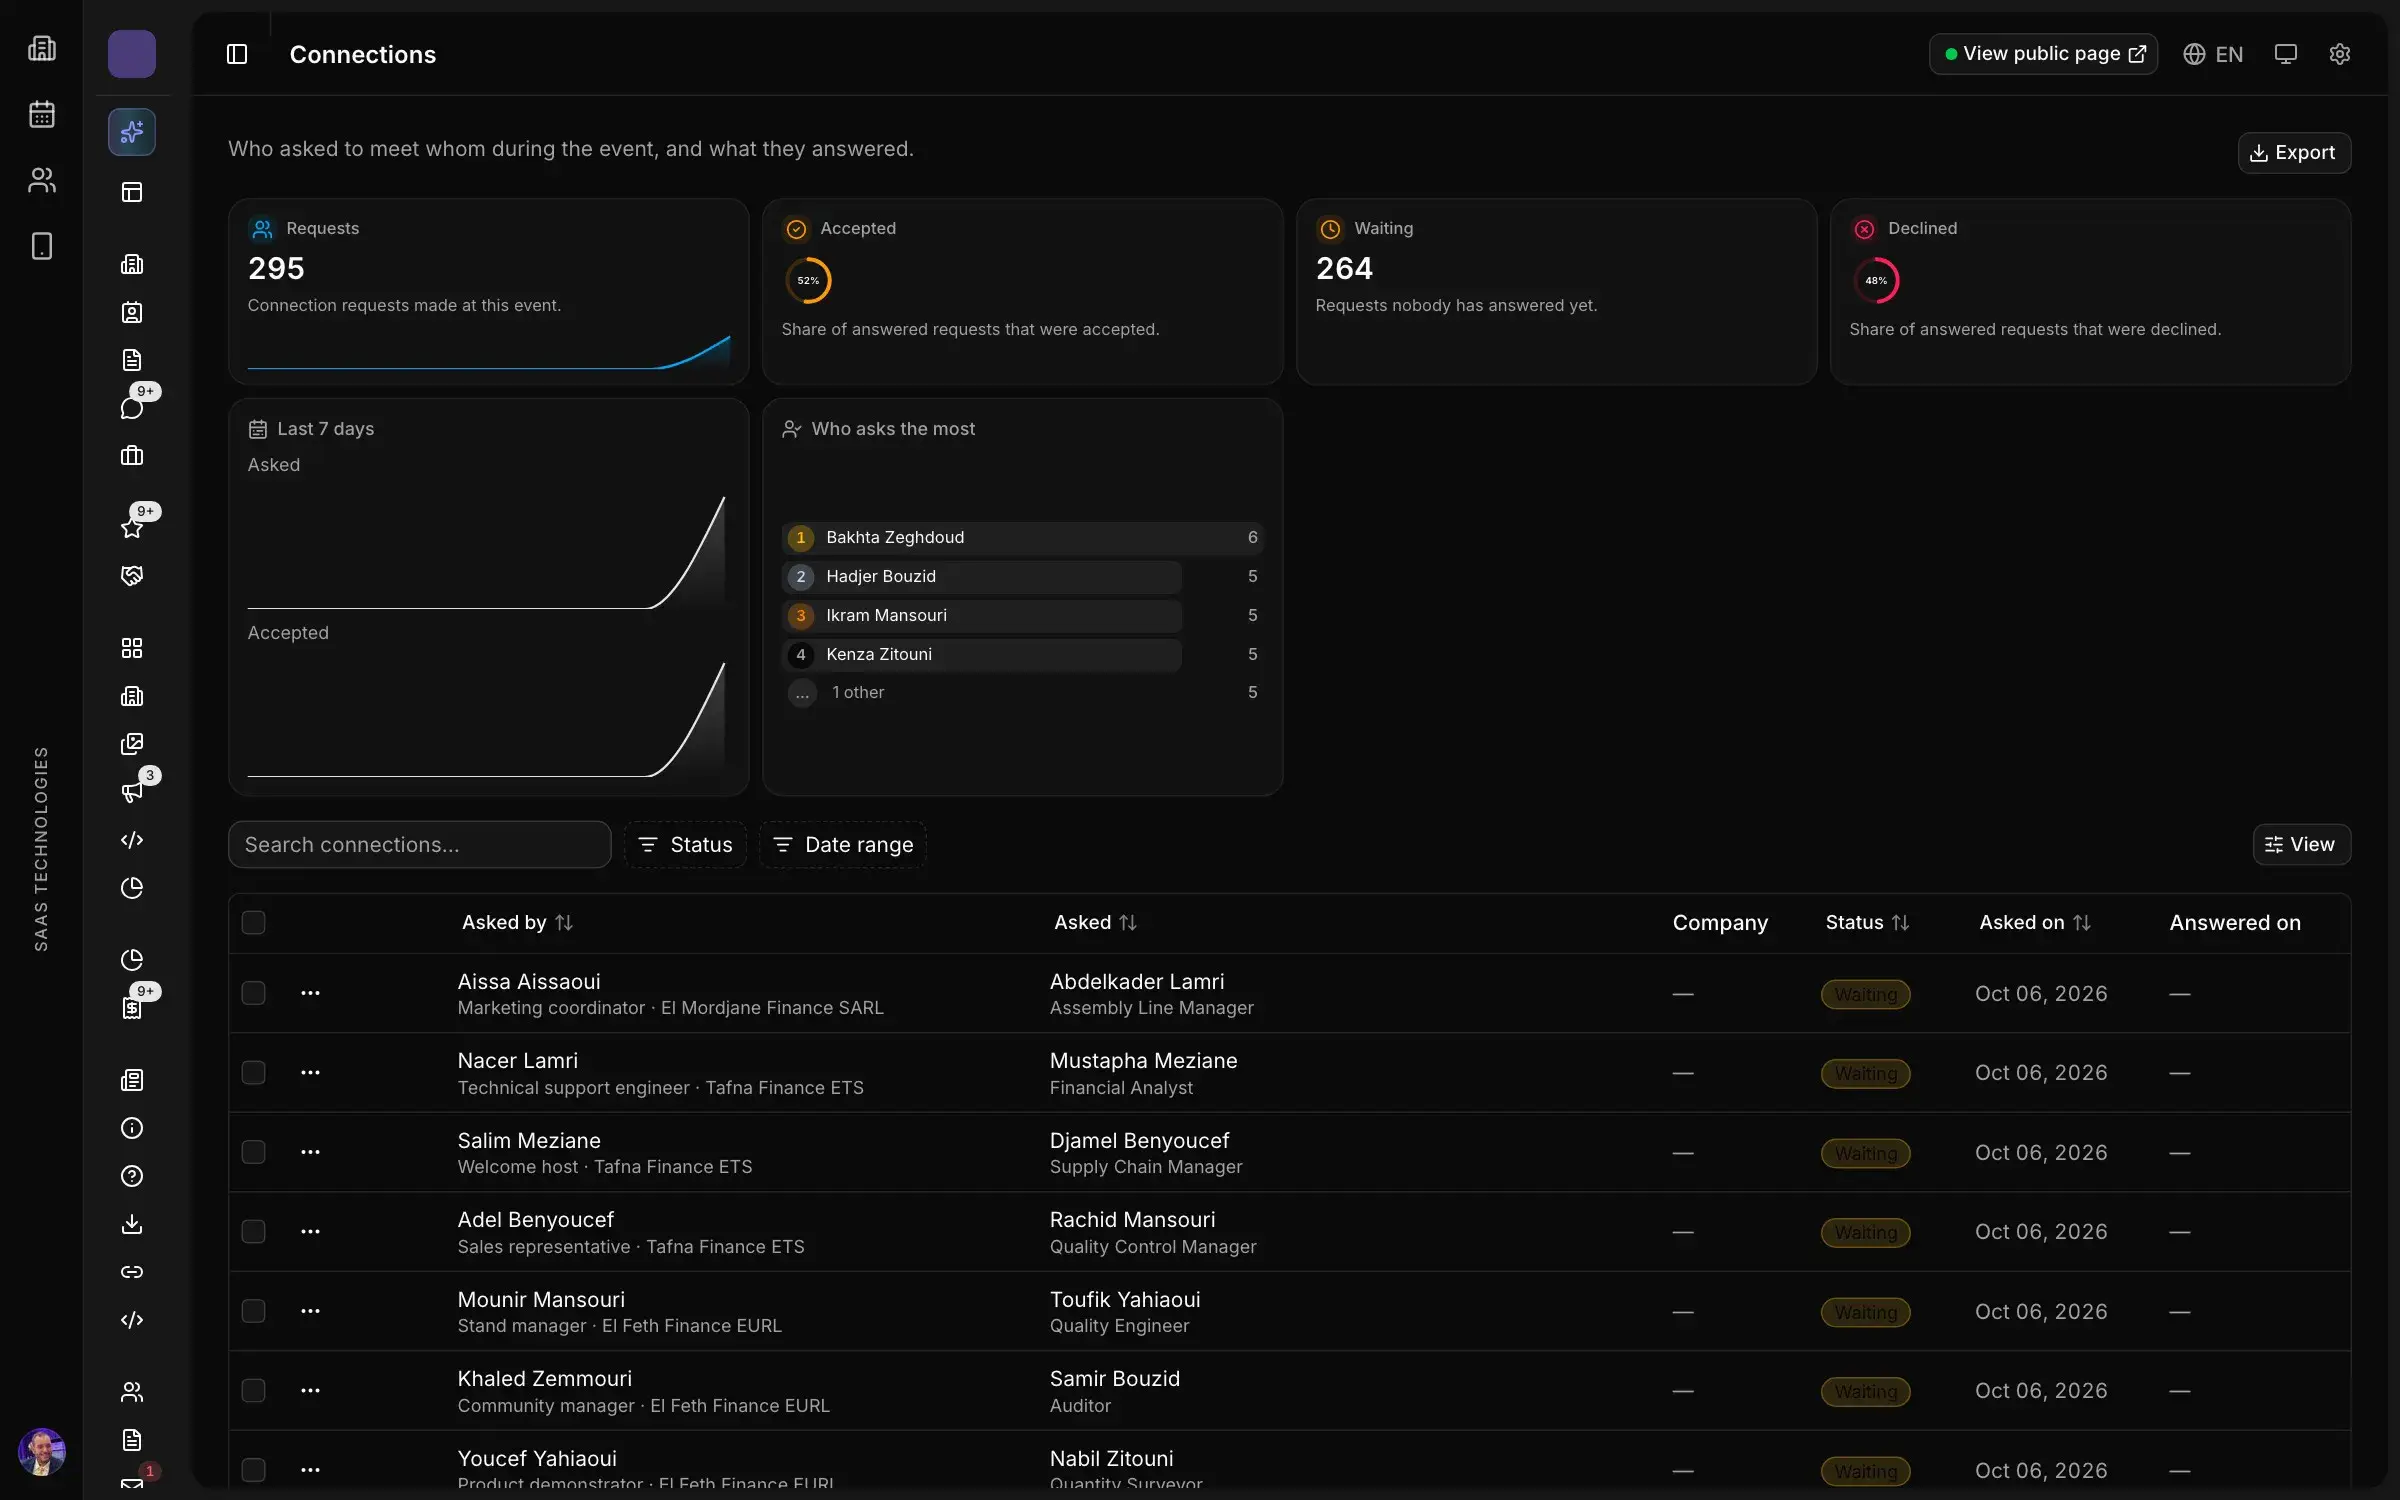Open the Status filter dropdown
The width and height of the screenshot is (2400, 1500).
[686, 845]
